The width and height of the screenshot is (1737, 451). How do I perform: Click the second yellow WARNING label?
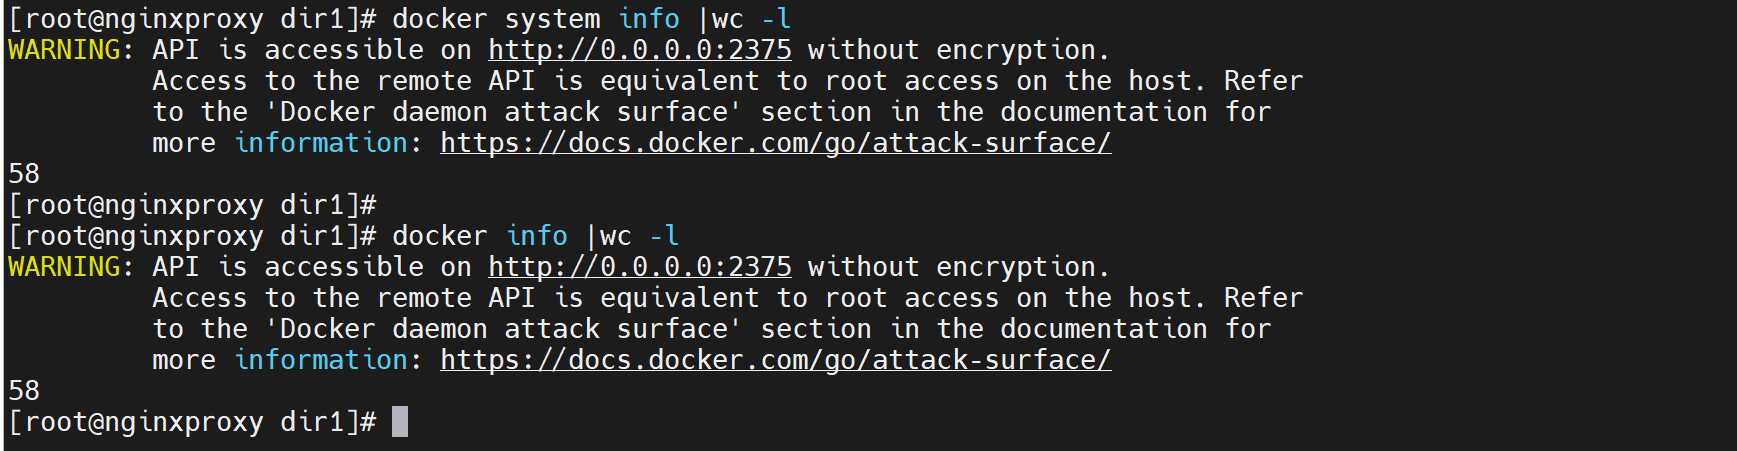64,267
